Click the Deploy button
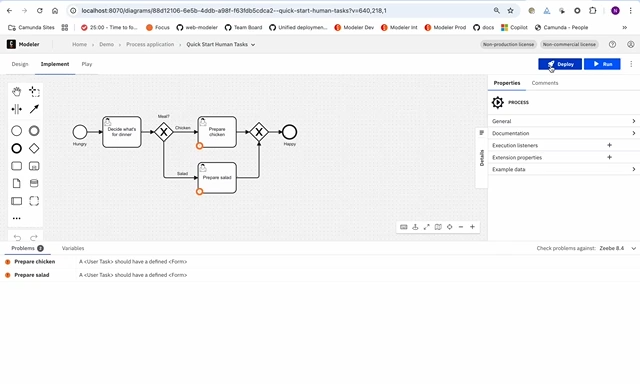640x384 pixels. [560, 64]
